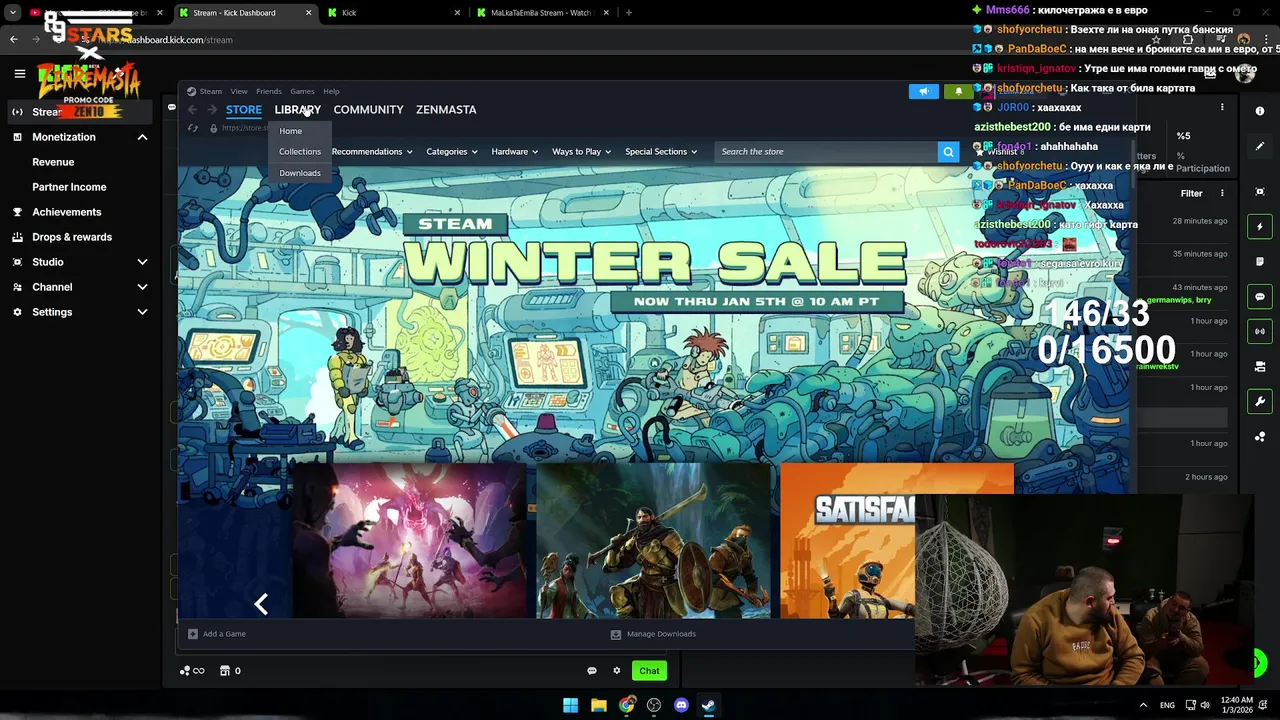Toggle the broadcast signal icon in right toolbar
Screen dimensions: 1280x720
pos(1260,331)
